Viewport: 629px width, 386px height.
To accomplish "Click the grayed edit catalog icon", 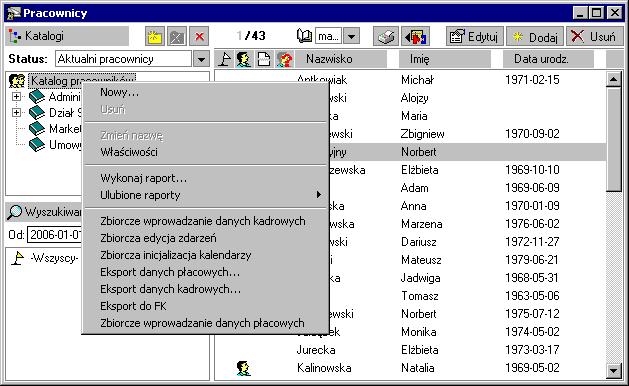I will coord(177,37).
